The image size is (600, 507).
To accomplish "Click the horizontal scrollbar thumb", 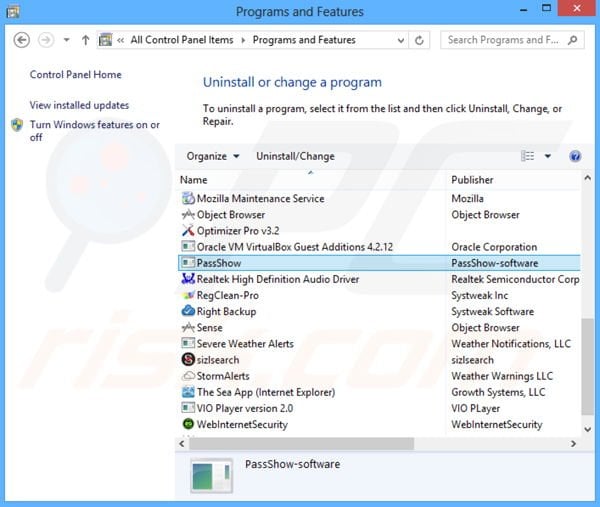I will (x=302, y=443).
